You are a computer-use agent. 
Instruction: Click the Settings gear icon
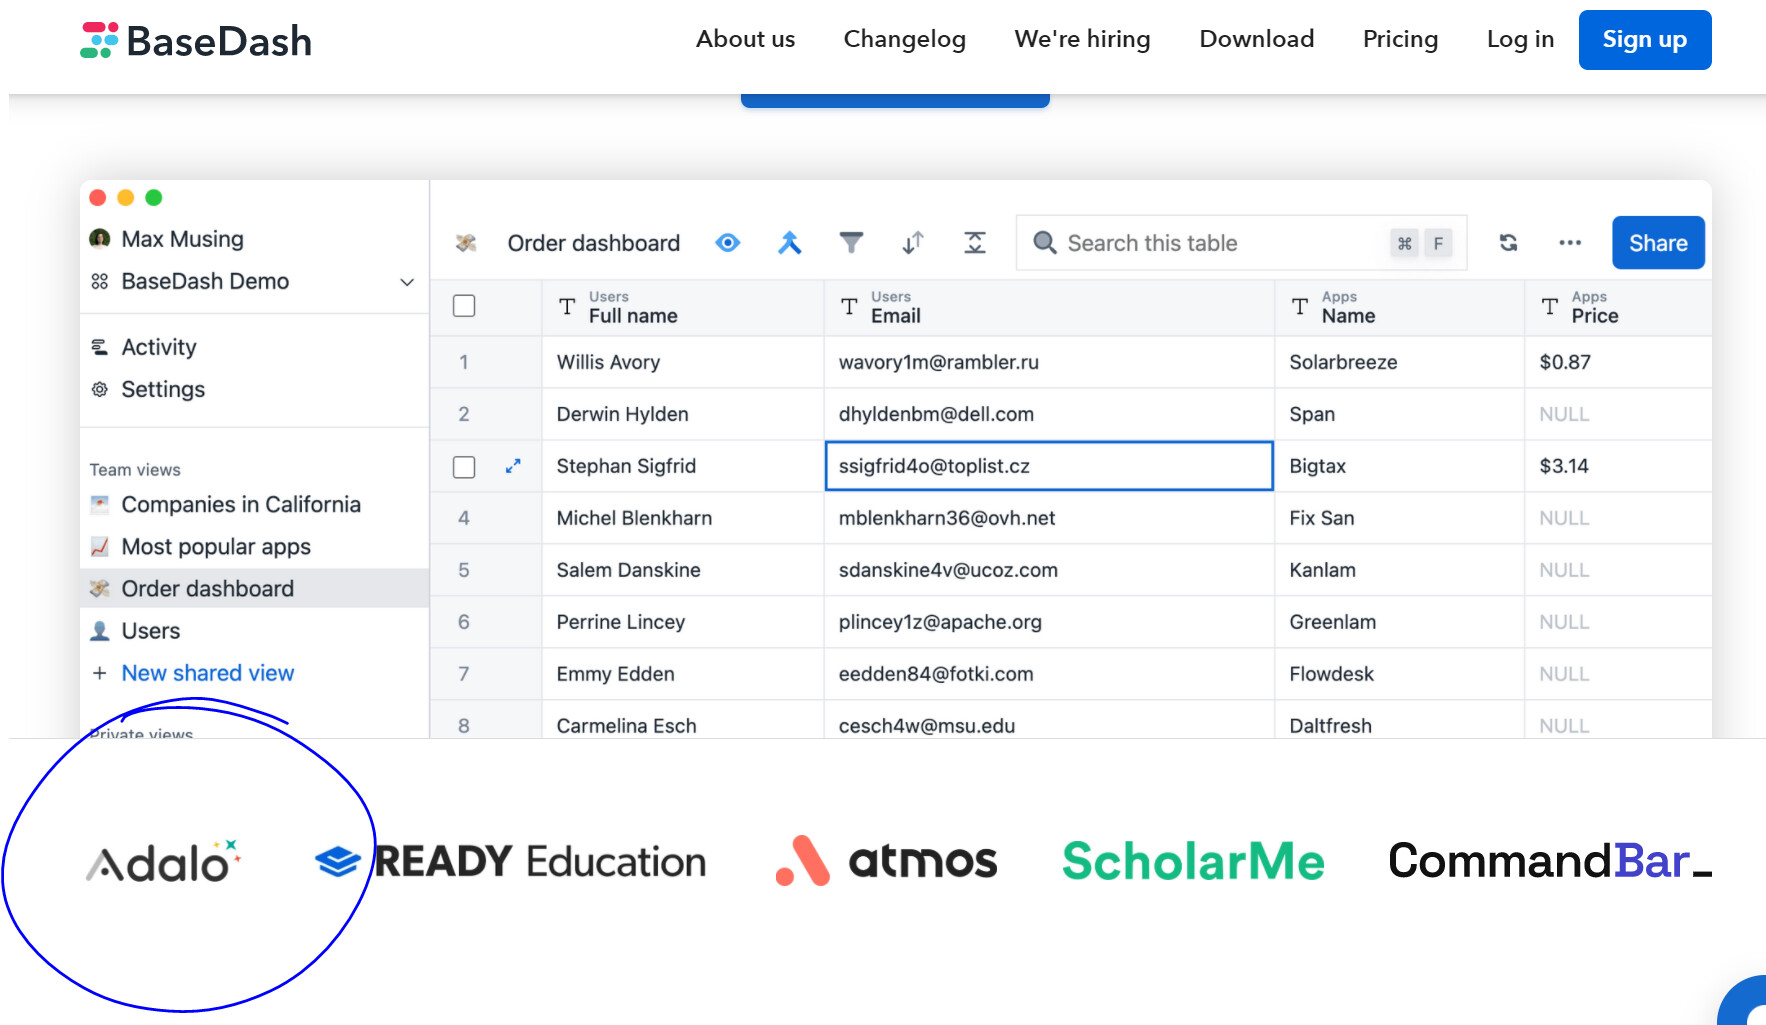(x=99, y=389)
